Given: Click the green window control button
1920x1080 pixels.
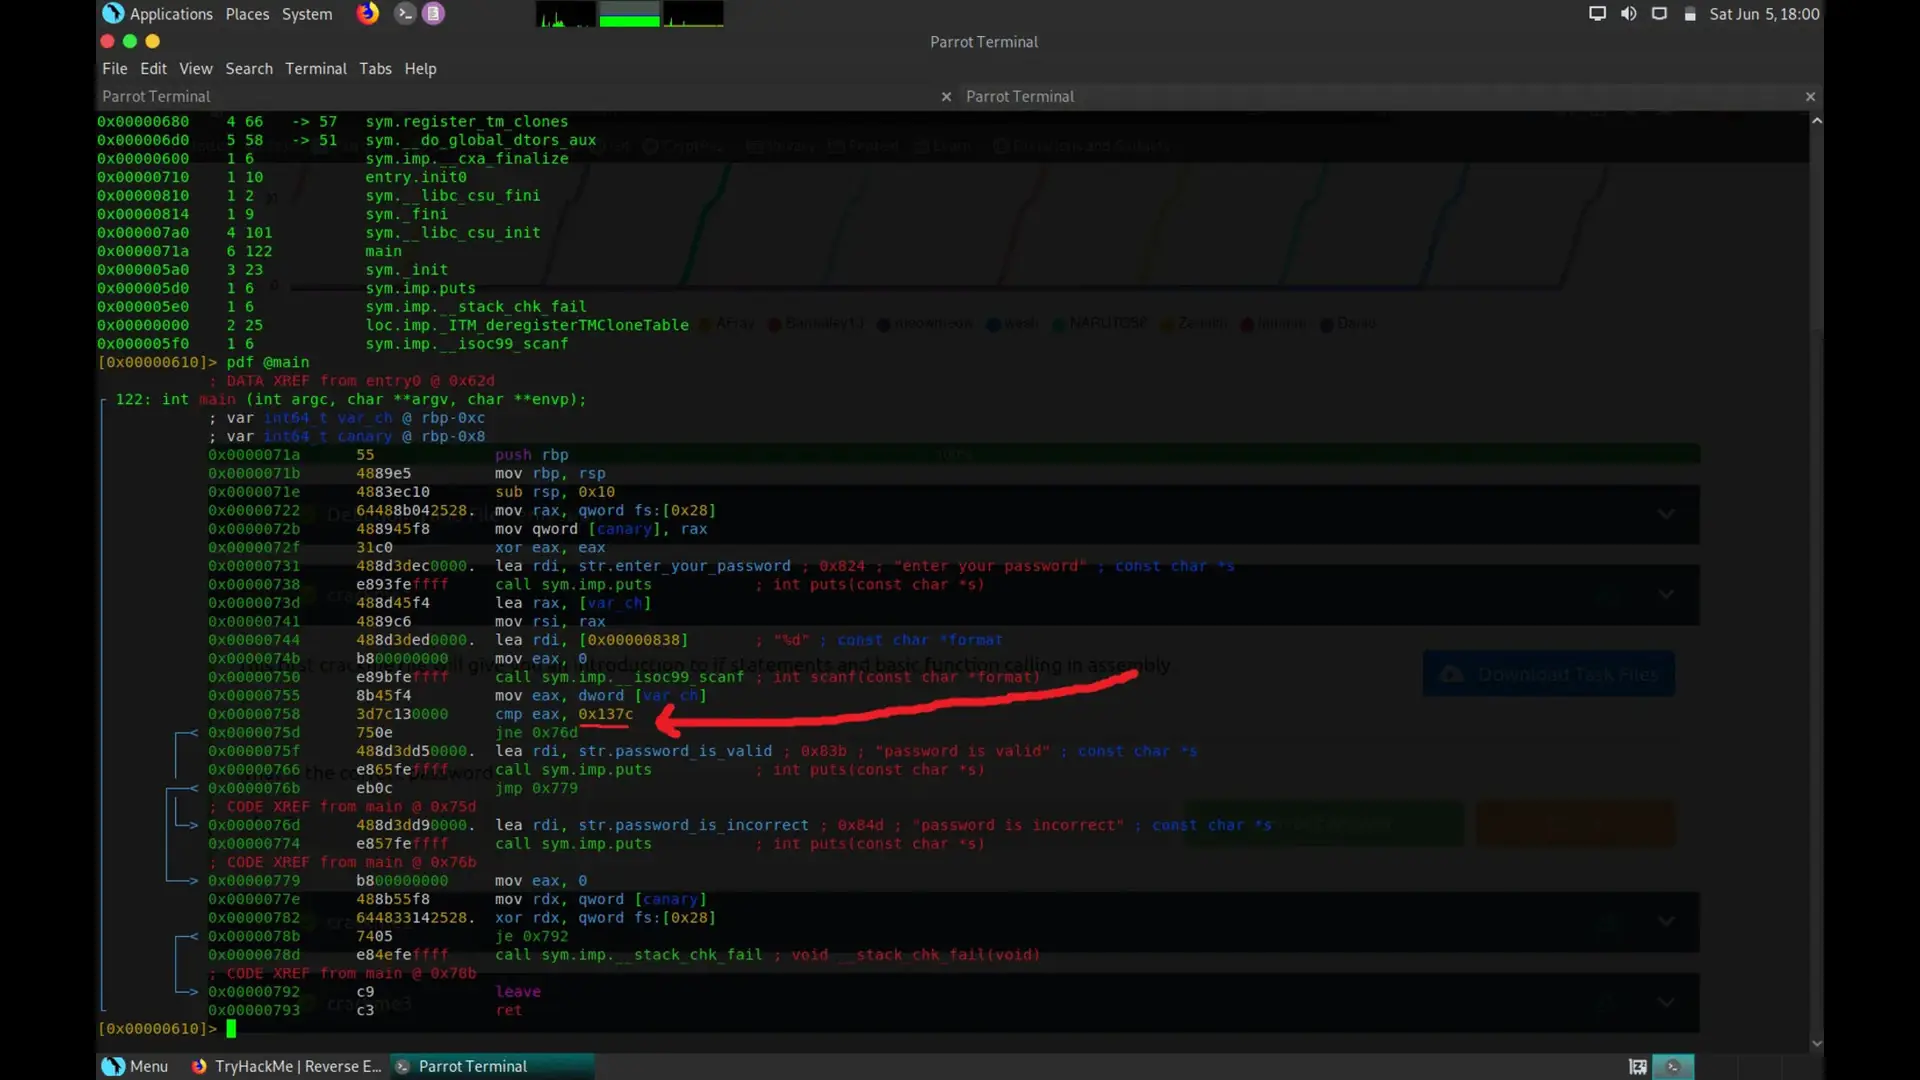Looking at the screenshot, I should (129, 41).
